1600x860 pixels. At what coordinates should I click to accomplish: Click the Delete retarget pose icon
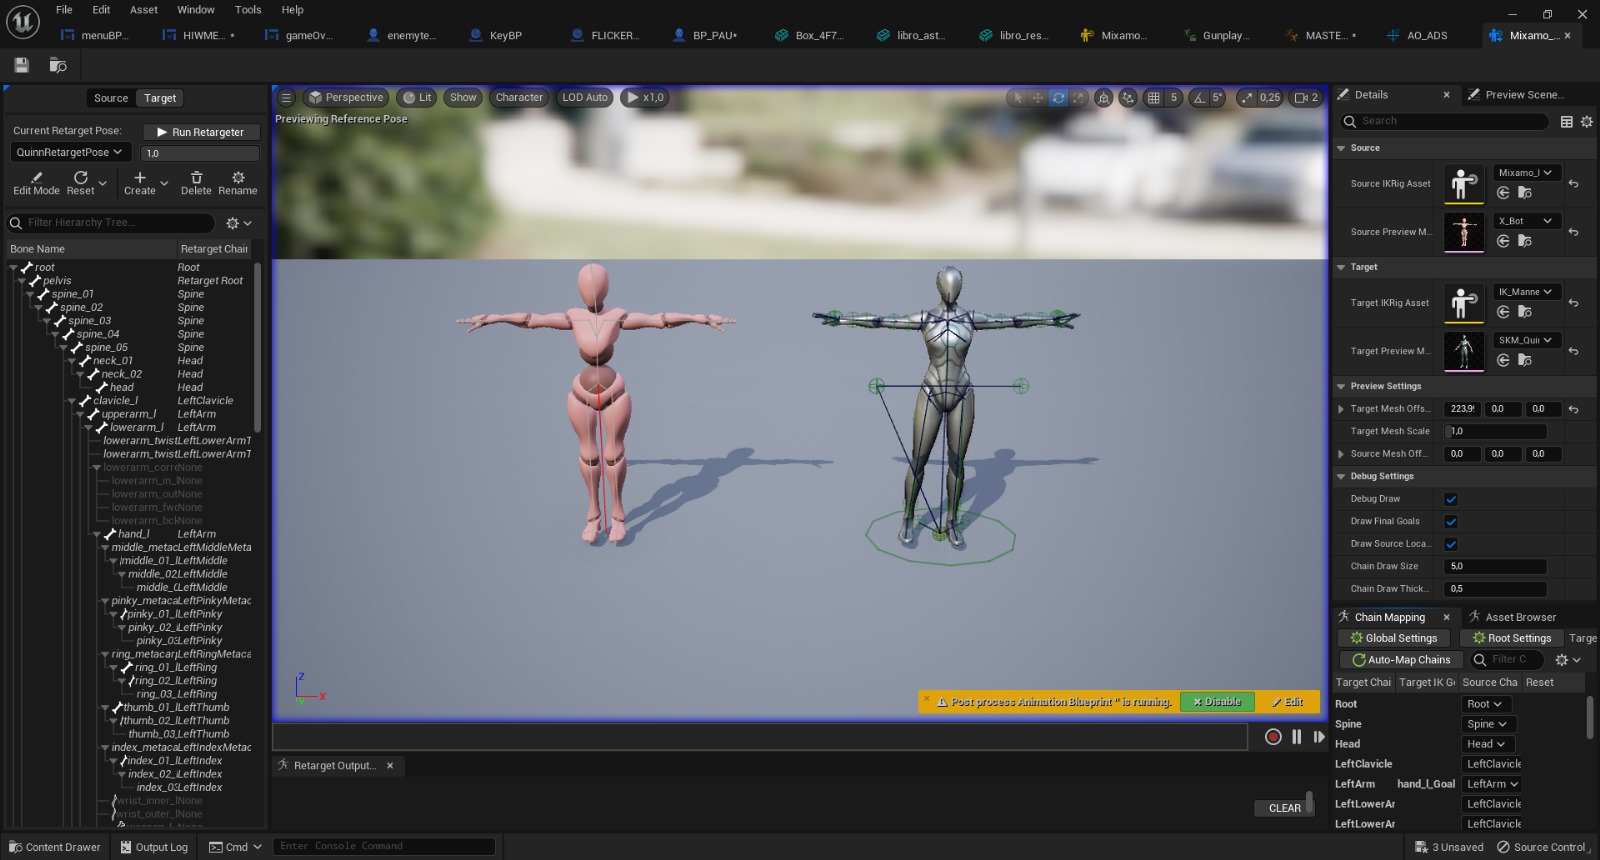196,178
